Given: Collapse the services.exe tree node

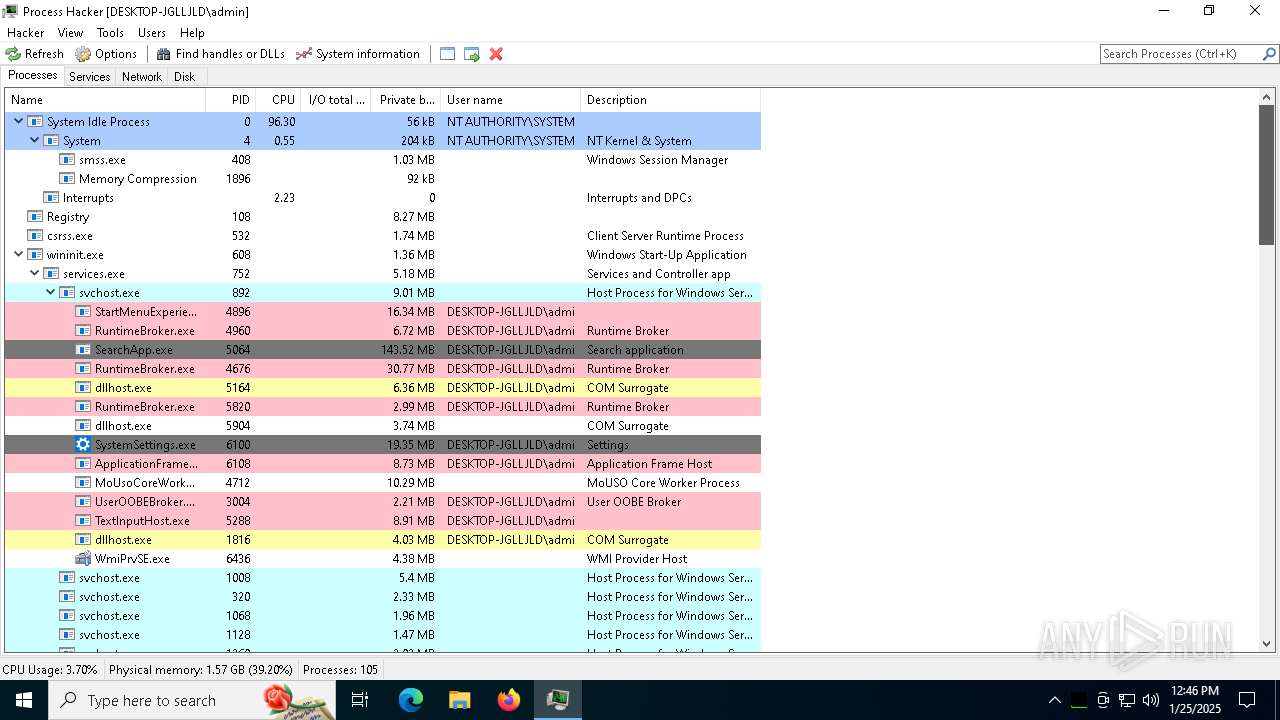Looking at the screenshot, I should (34, 274).
